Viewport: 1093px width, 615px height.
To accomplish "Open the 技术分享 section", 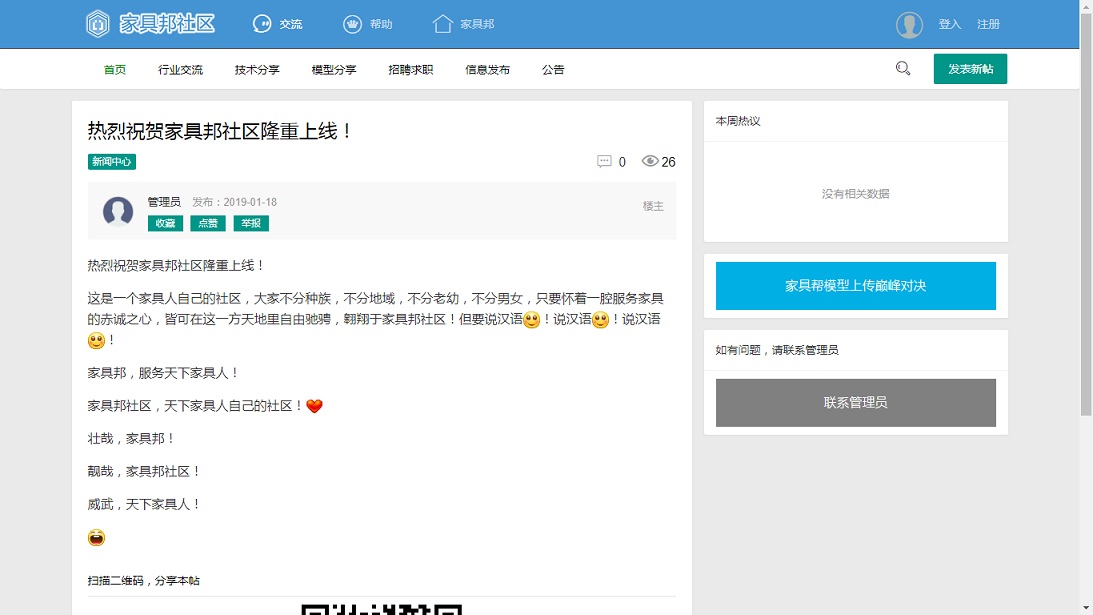I will click(257, 70).
